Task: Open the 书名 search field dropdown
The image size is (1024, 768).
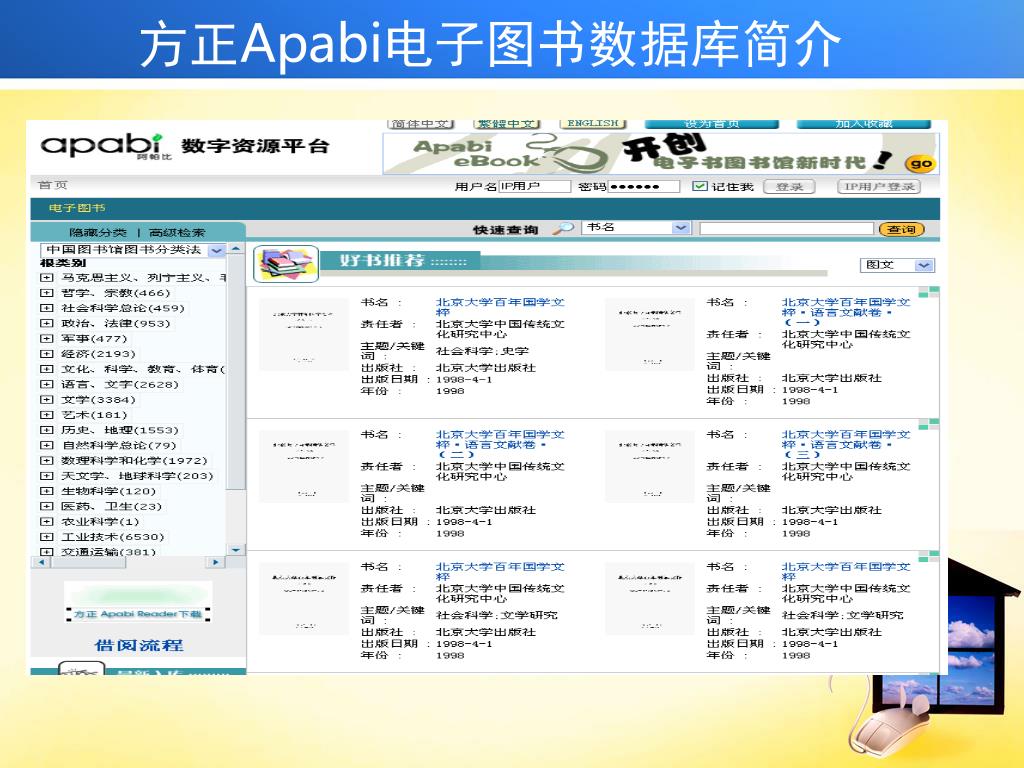Action: tap(680, 228)
